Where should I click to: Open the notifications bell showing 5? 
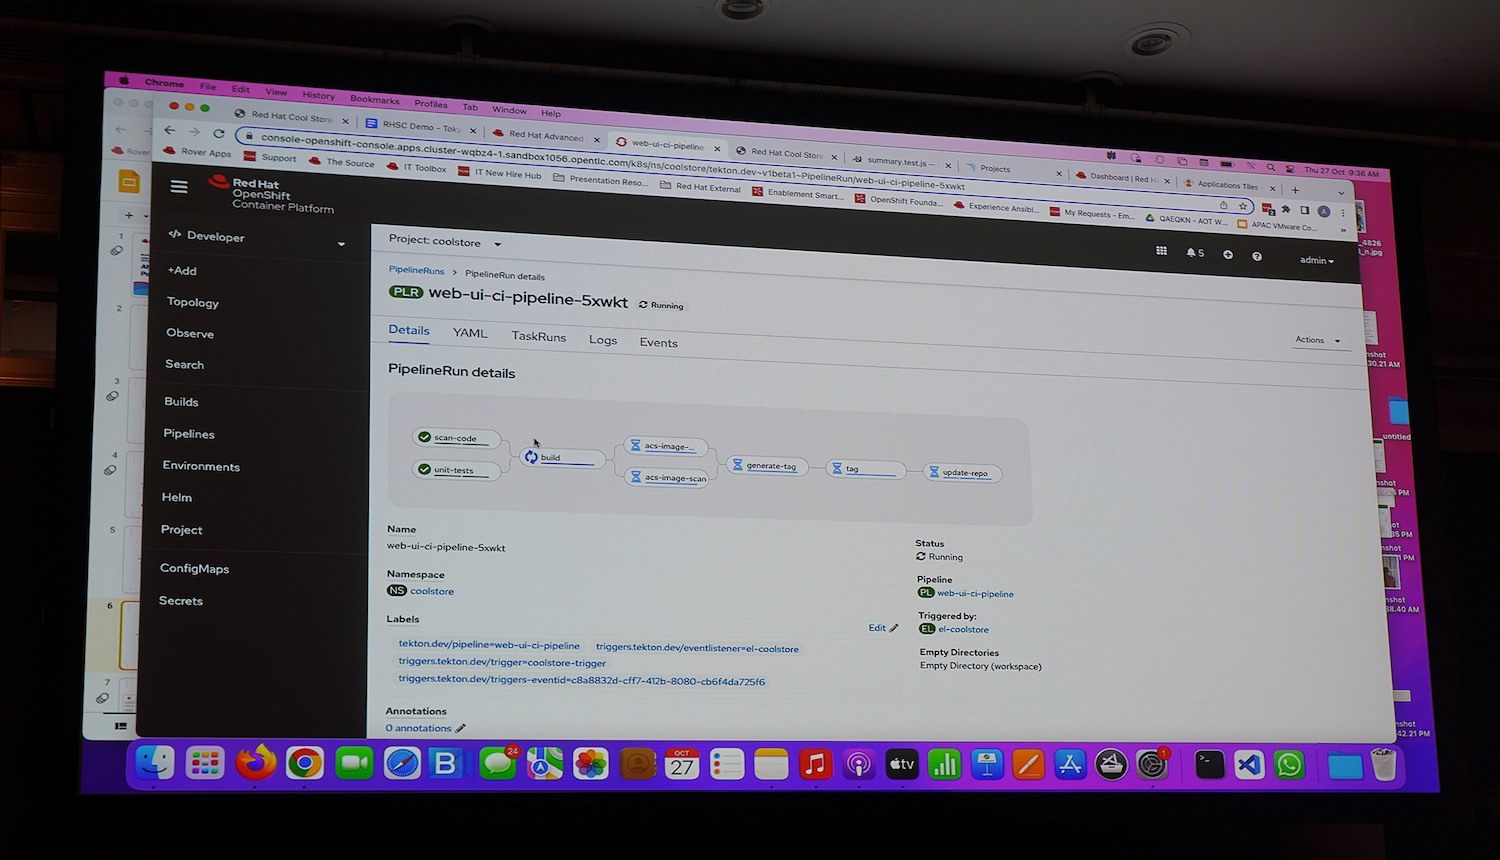[x=1195, y=253]
